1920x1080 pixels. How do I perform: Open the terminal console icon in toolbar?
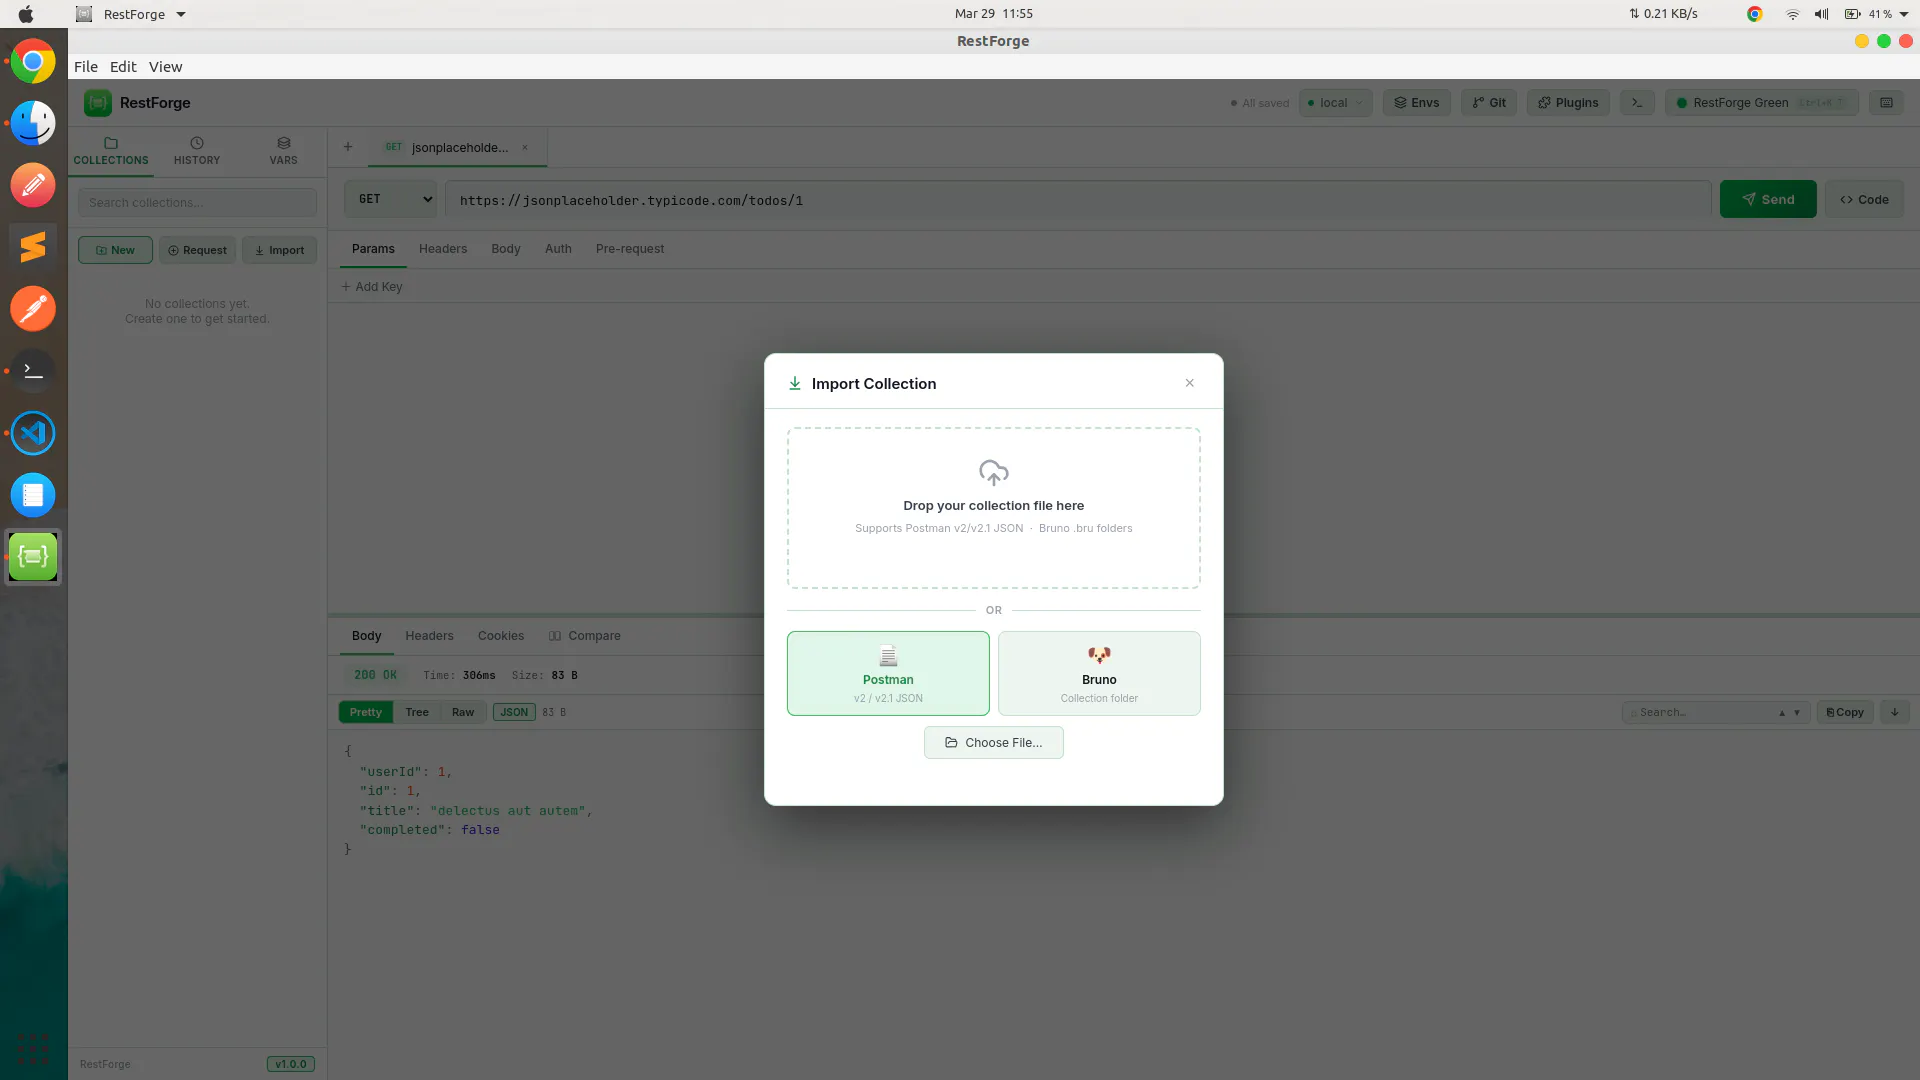point(1637,103)
